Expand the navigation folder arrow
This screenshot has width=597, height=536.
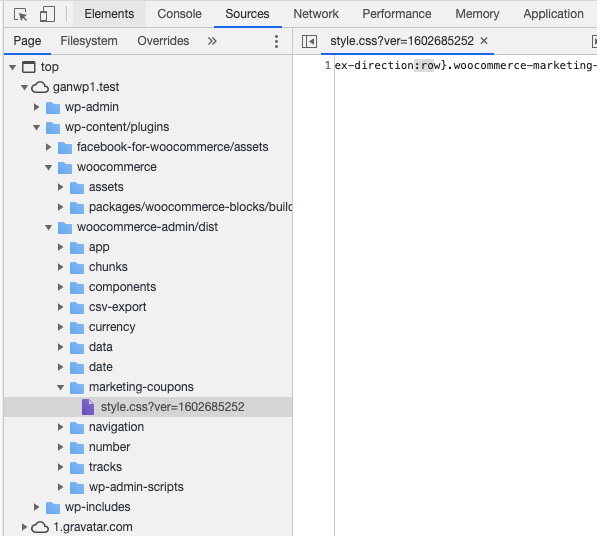61,427
